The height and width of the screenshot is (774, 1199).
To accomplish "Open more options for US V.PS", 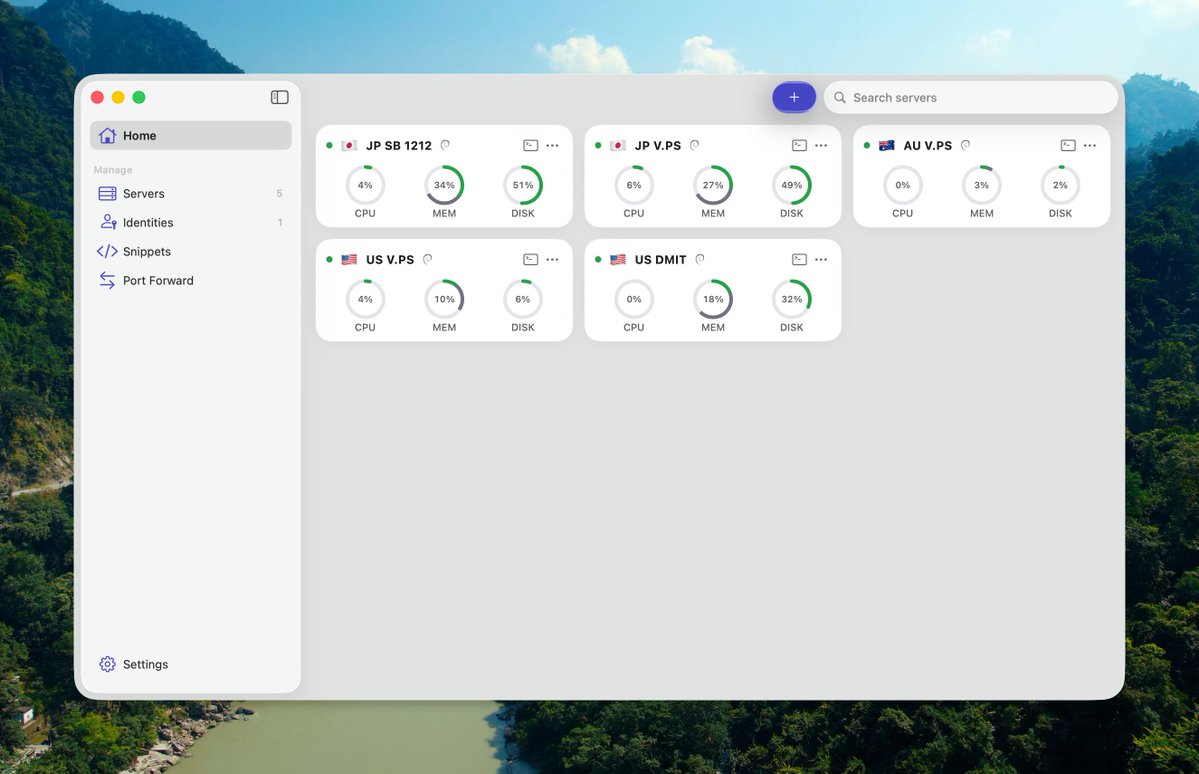I will click(x=552, y=259).
